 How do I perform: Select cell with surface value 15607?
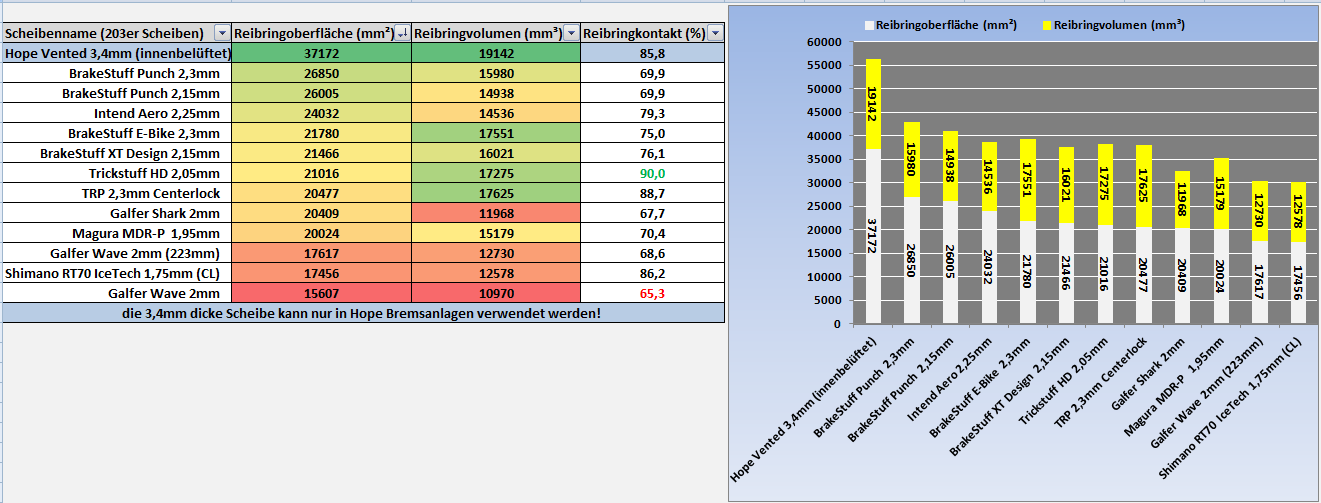click(x=321, y=293)
